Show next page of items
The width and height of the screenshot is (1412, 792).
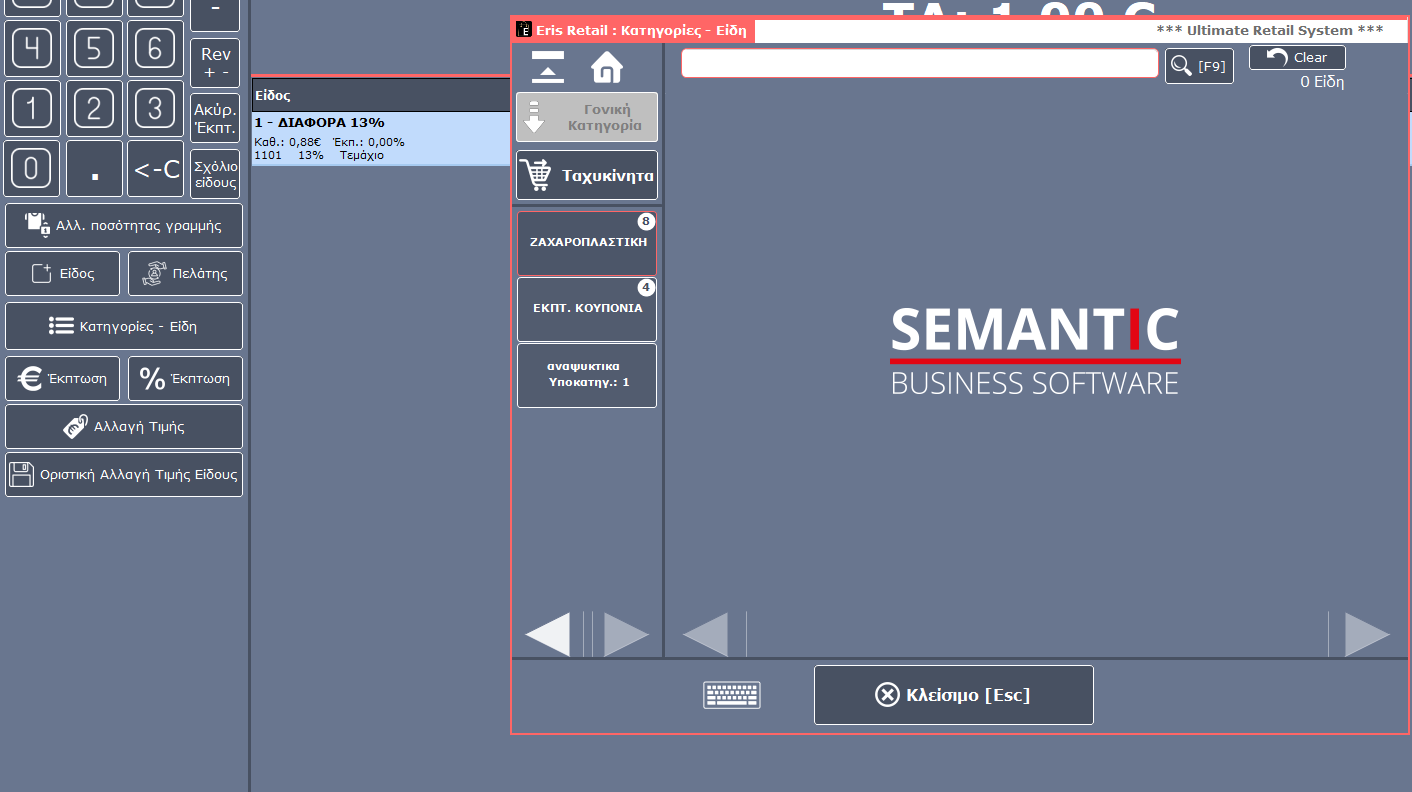tap(1367, 634)
